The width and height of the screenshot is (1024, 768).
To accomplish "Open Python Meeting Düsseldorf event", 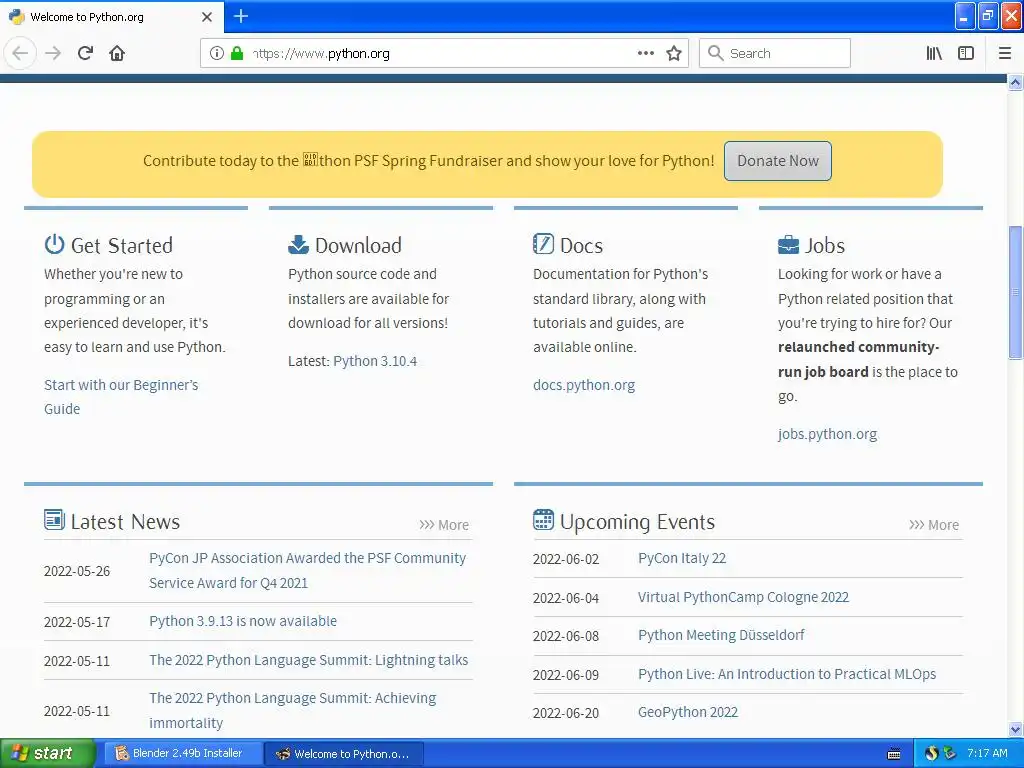I will point(721,635).
